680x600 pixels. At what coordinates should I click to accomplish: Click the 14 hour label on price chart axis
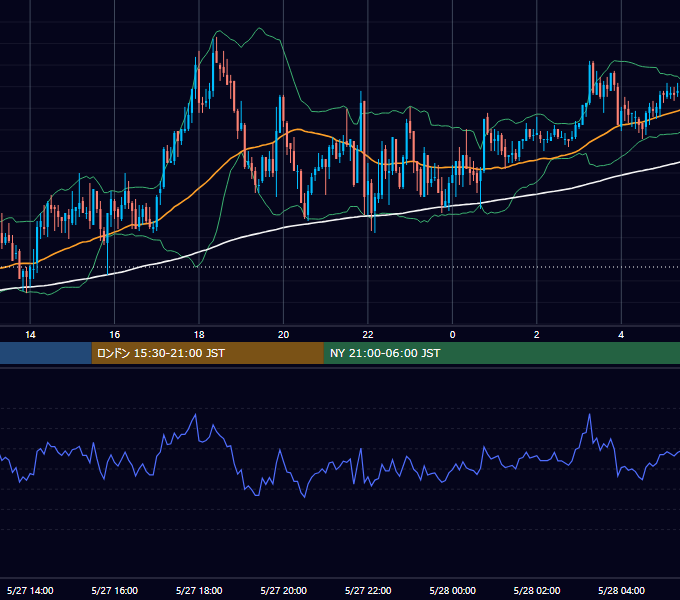pyautogui.click(x=30, y=335)
